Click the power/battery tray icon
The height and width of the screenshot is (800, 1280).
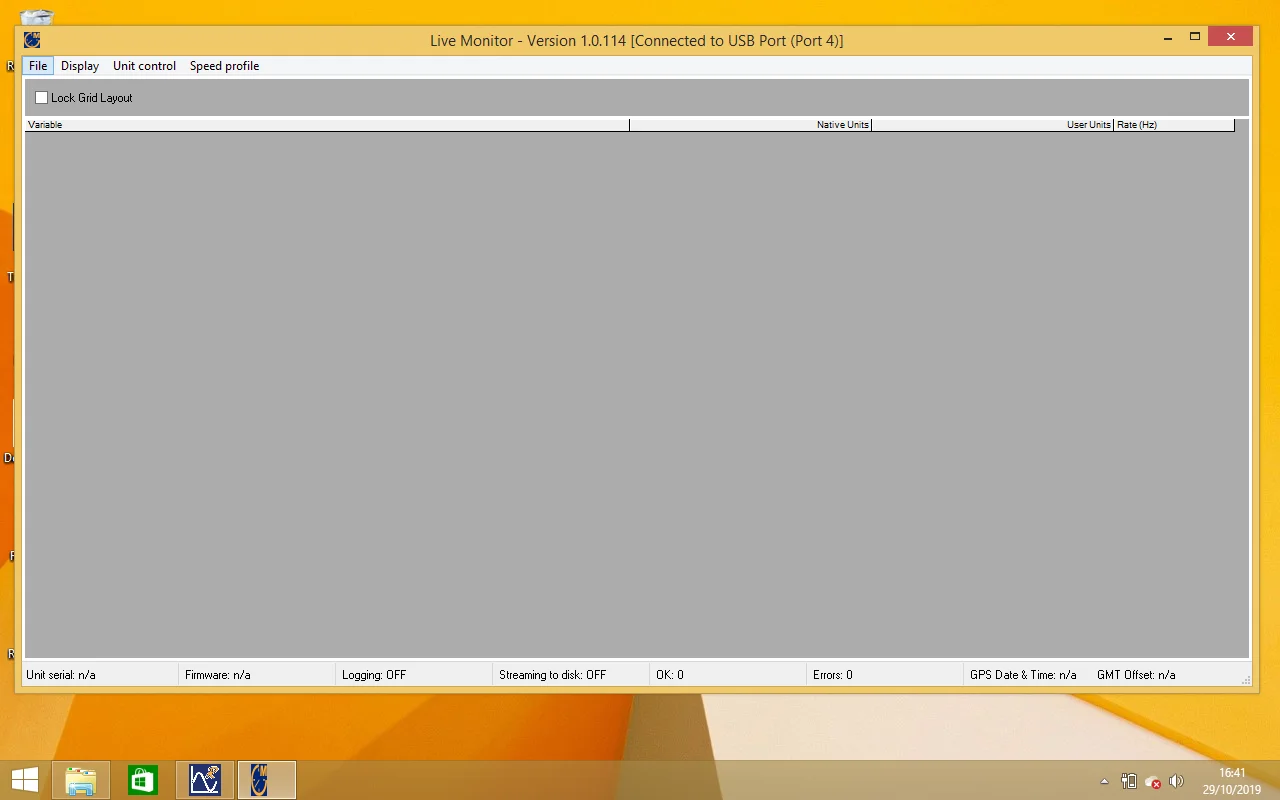pyautogui.click(x=1129, y=781)
